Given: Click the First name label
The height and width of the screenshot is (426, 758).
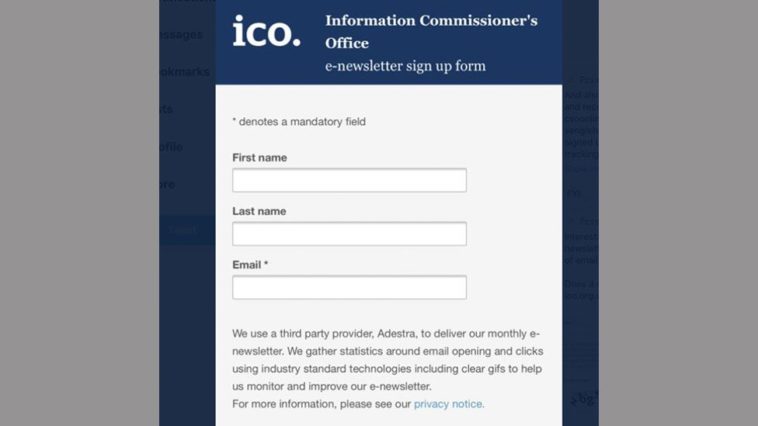Looking at the screenshot, I should click(x=259, y=158).
